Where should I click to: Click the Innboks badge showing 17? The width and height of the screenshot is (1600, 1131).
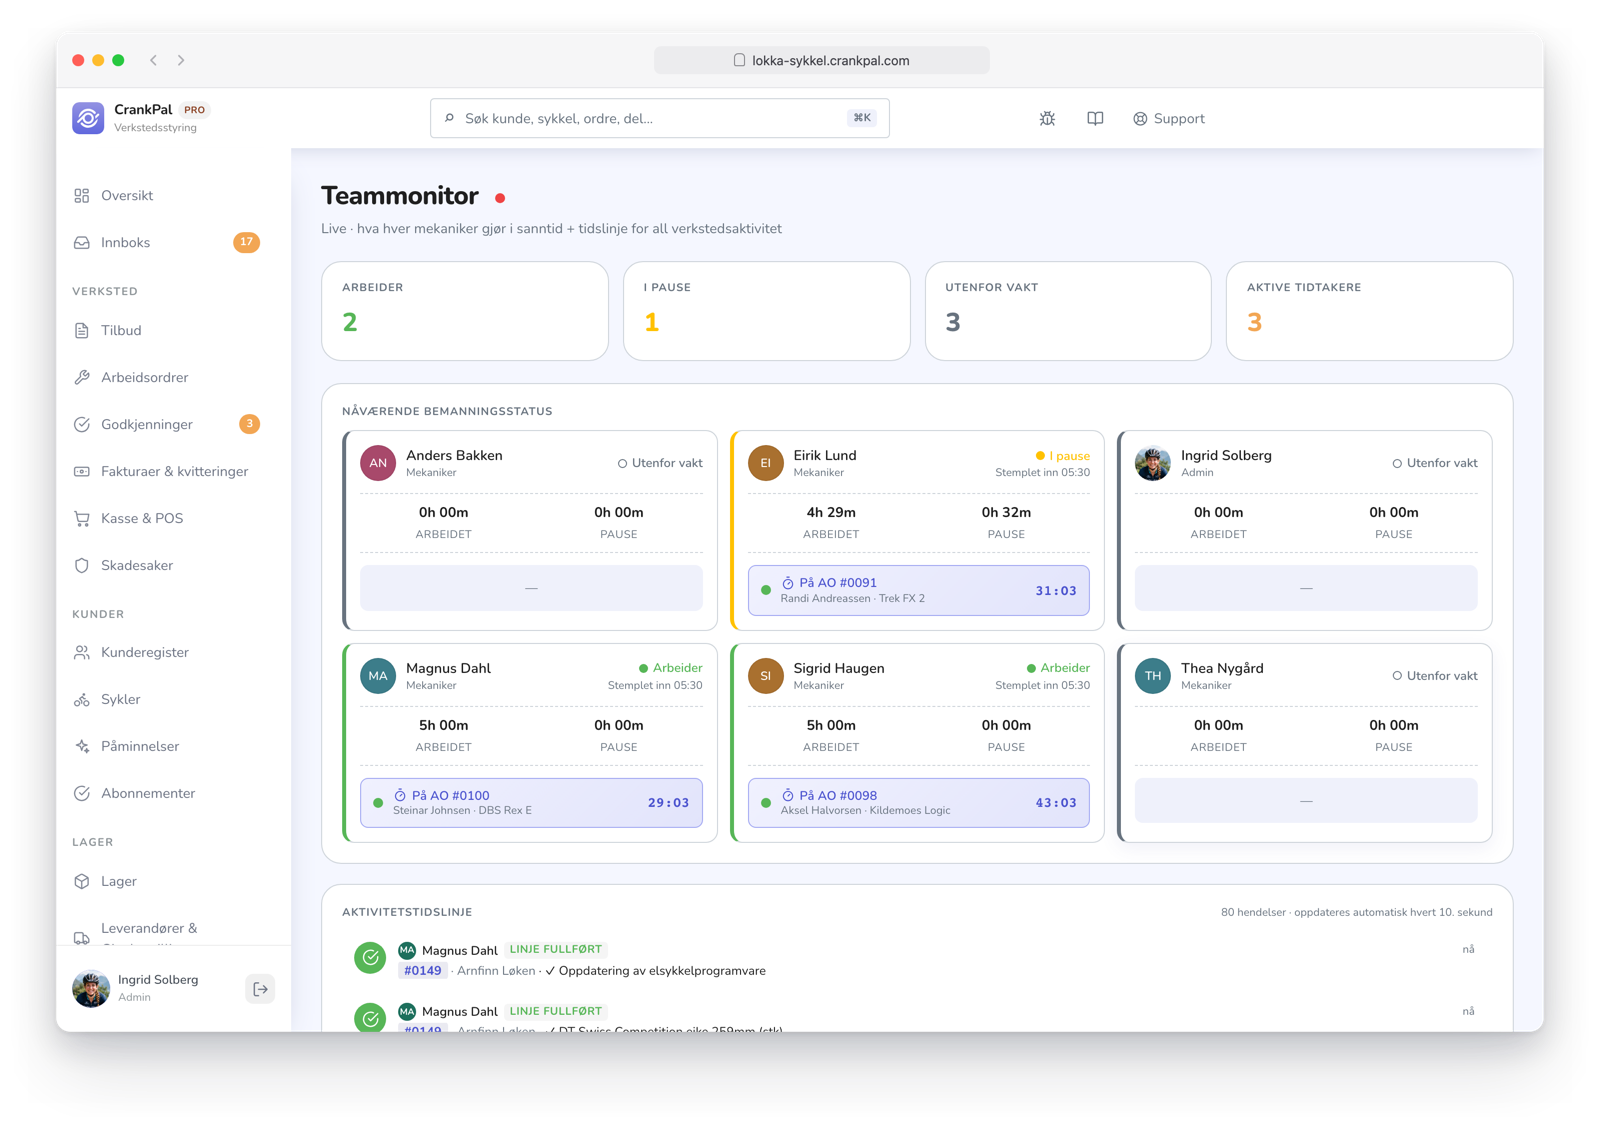(246, 242)
